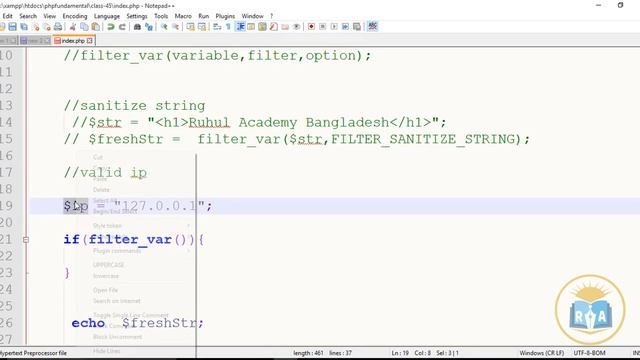Choose Open File in context menu
This screenshot has height=360, width=640.
coord(105,290)
